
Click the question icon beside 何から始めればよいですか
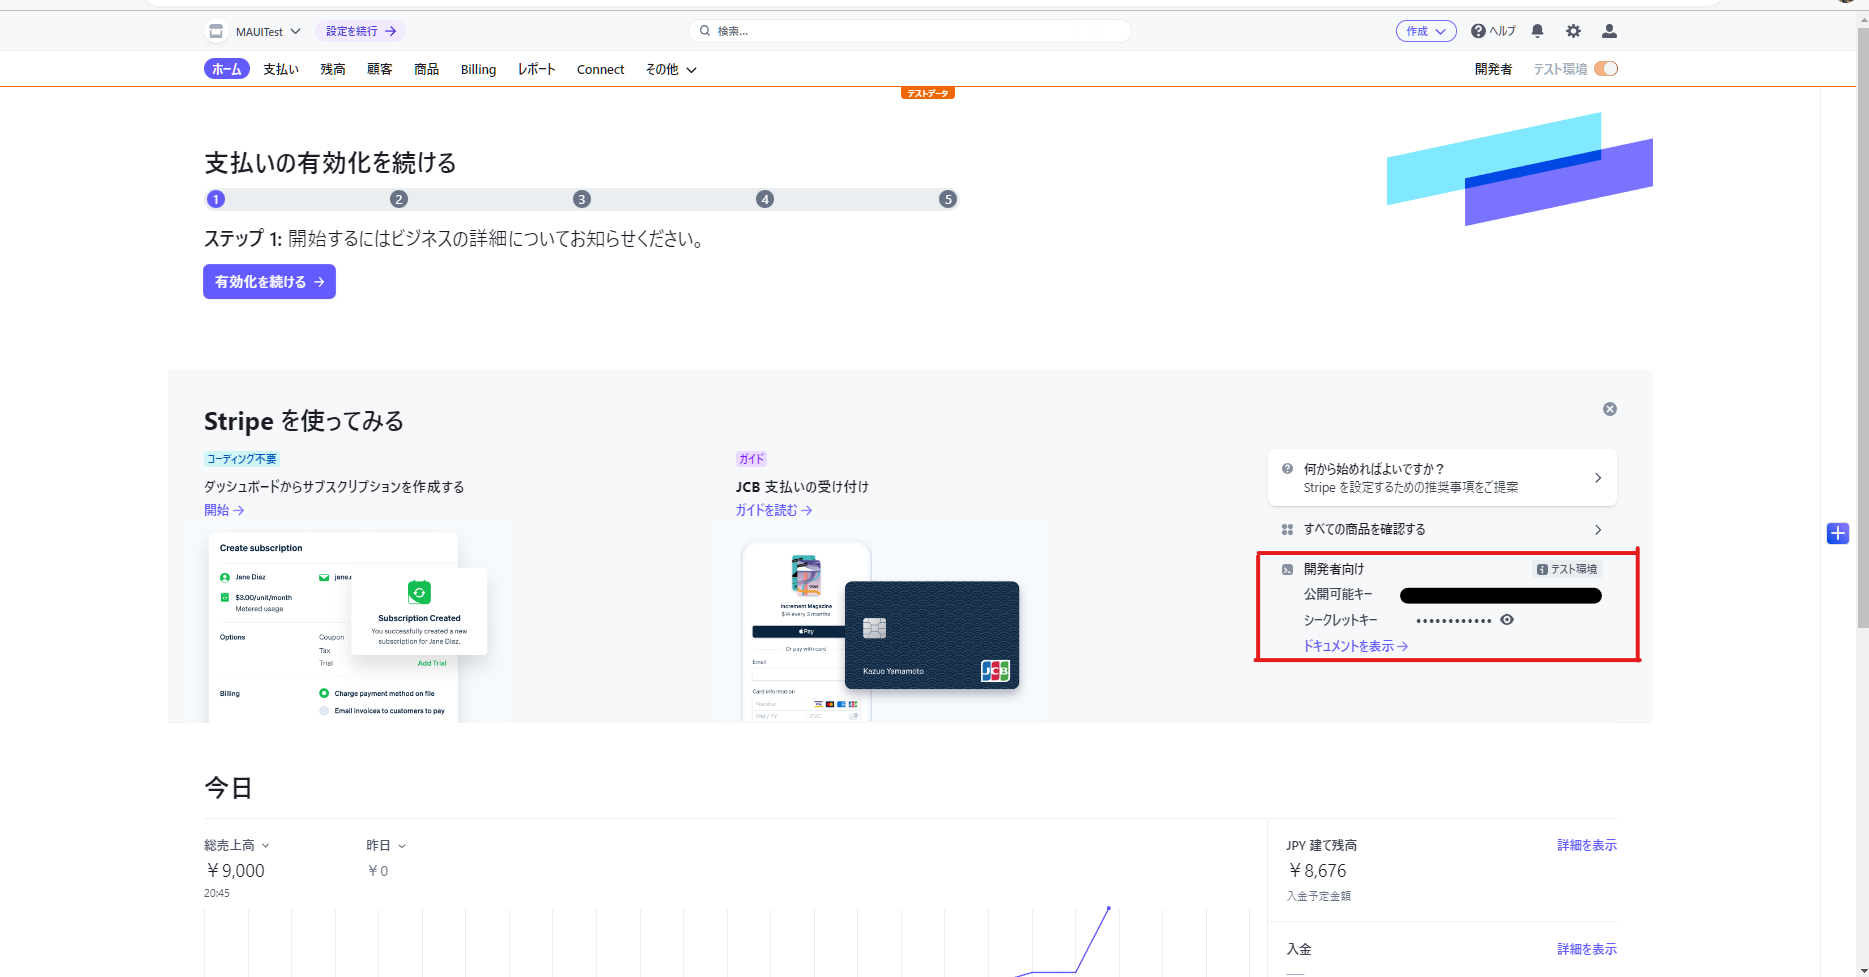[x=1288, y=468]
